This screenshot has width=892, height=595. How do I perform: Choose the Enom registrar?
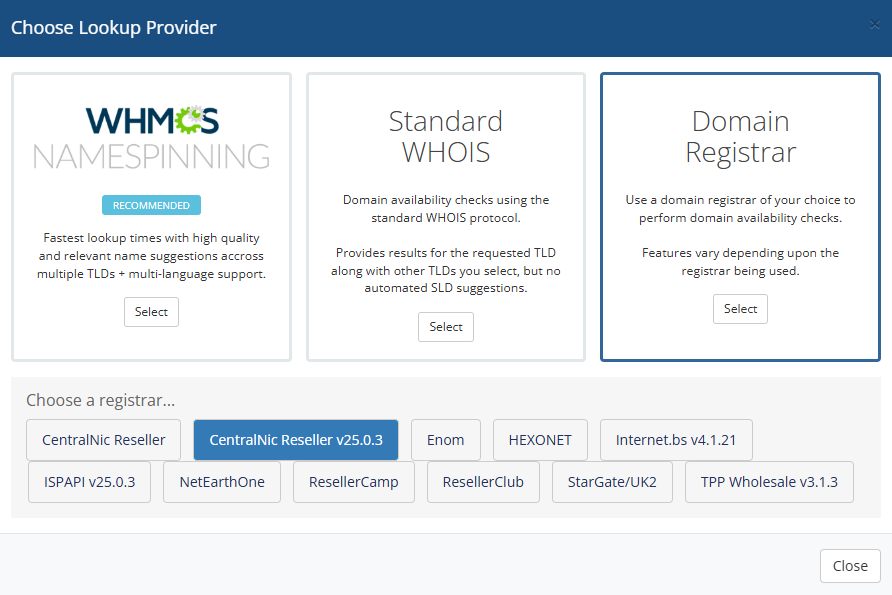(445, 440)
